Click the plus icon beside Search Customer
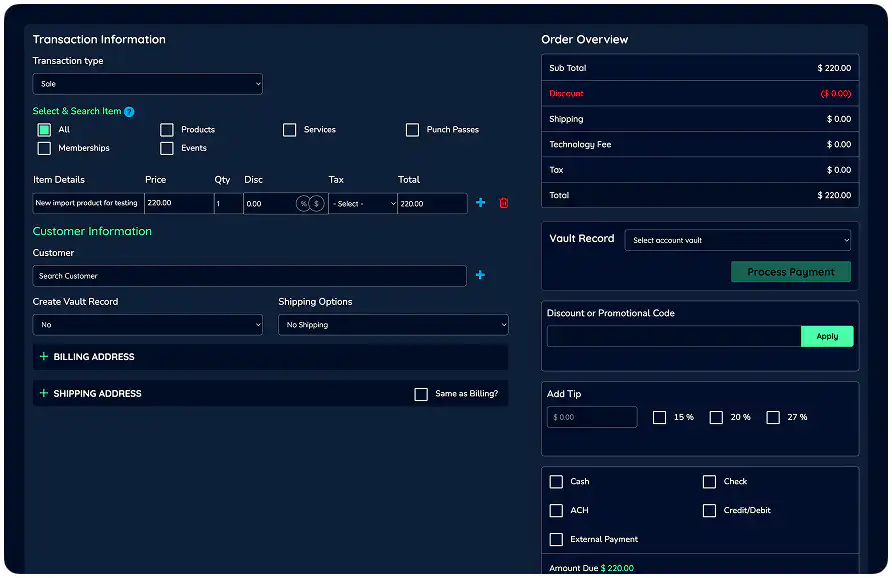The image size is (892, 578). pyautogui.click(x=480, y=275)
